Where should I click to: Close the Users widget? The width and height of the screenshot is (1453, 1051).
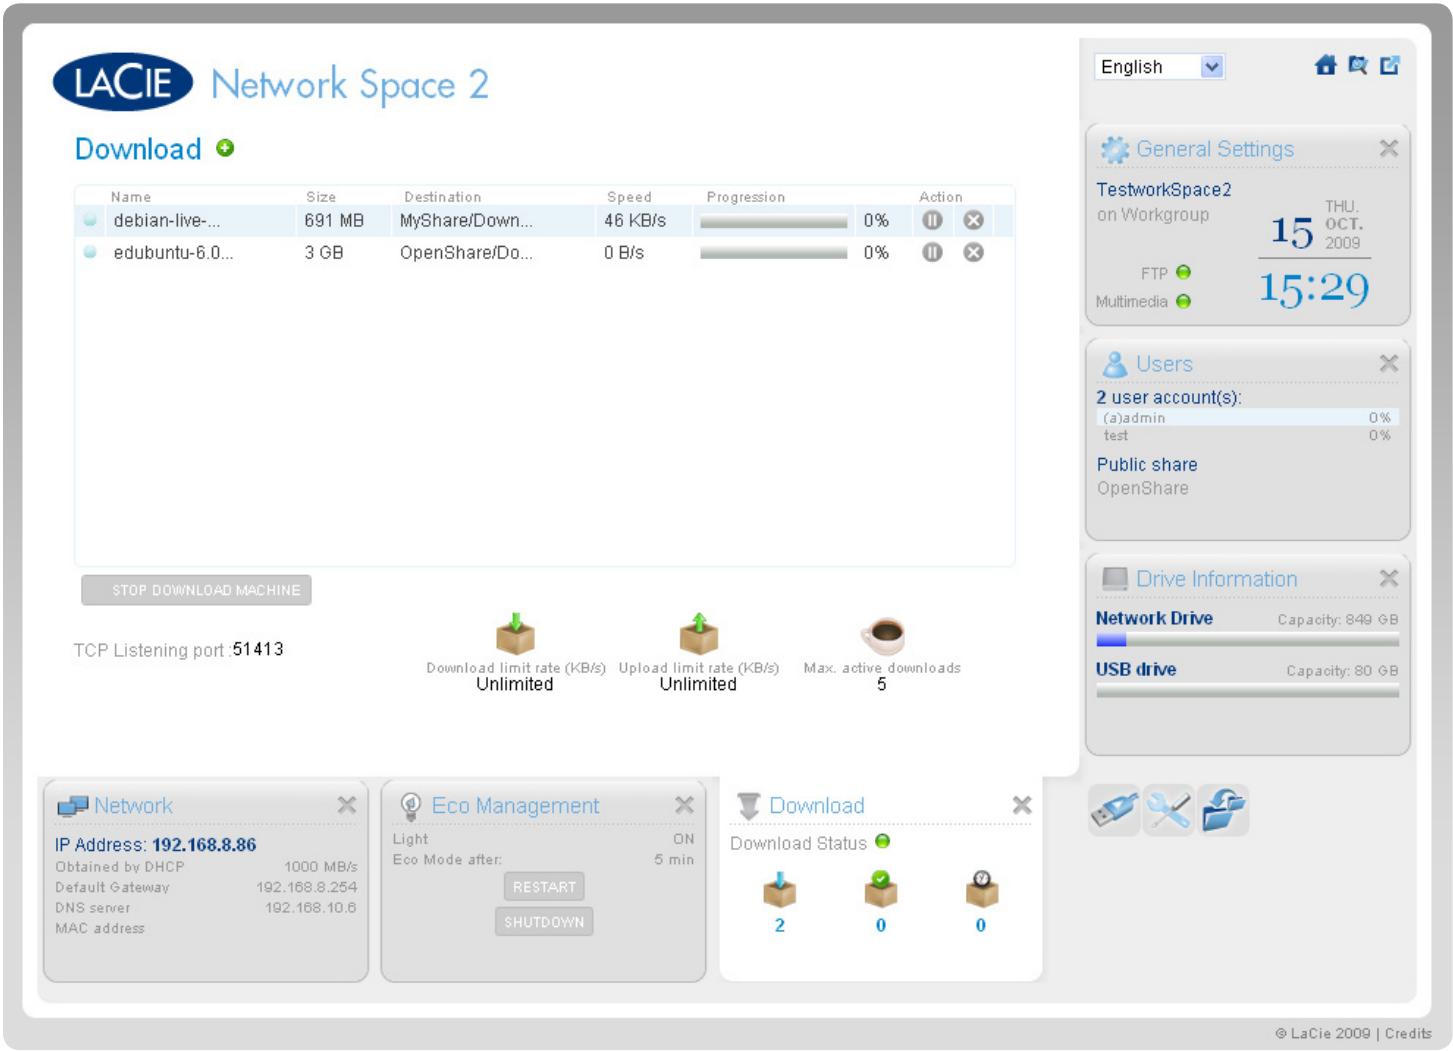(x=1389, y=364)
